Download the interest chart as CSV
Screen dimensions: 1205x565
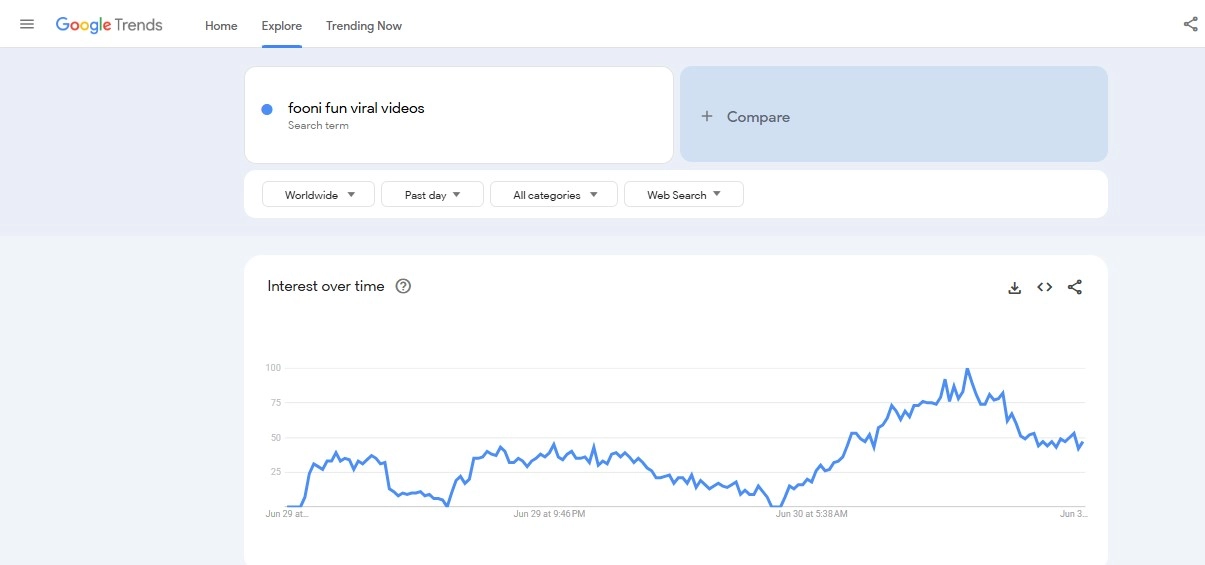[1014, 288]
